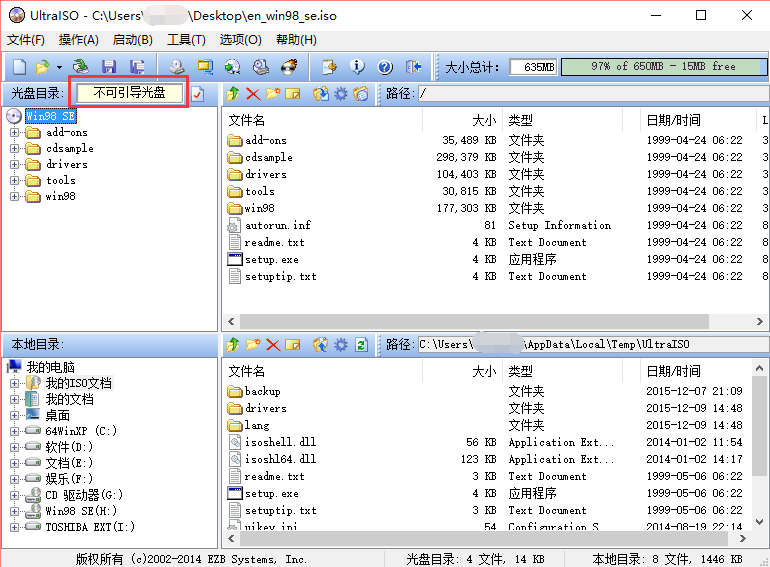Click the gear properties icon in disc toolbar
This screenshot has height=567, width=770.
click(x=341, y=93)
